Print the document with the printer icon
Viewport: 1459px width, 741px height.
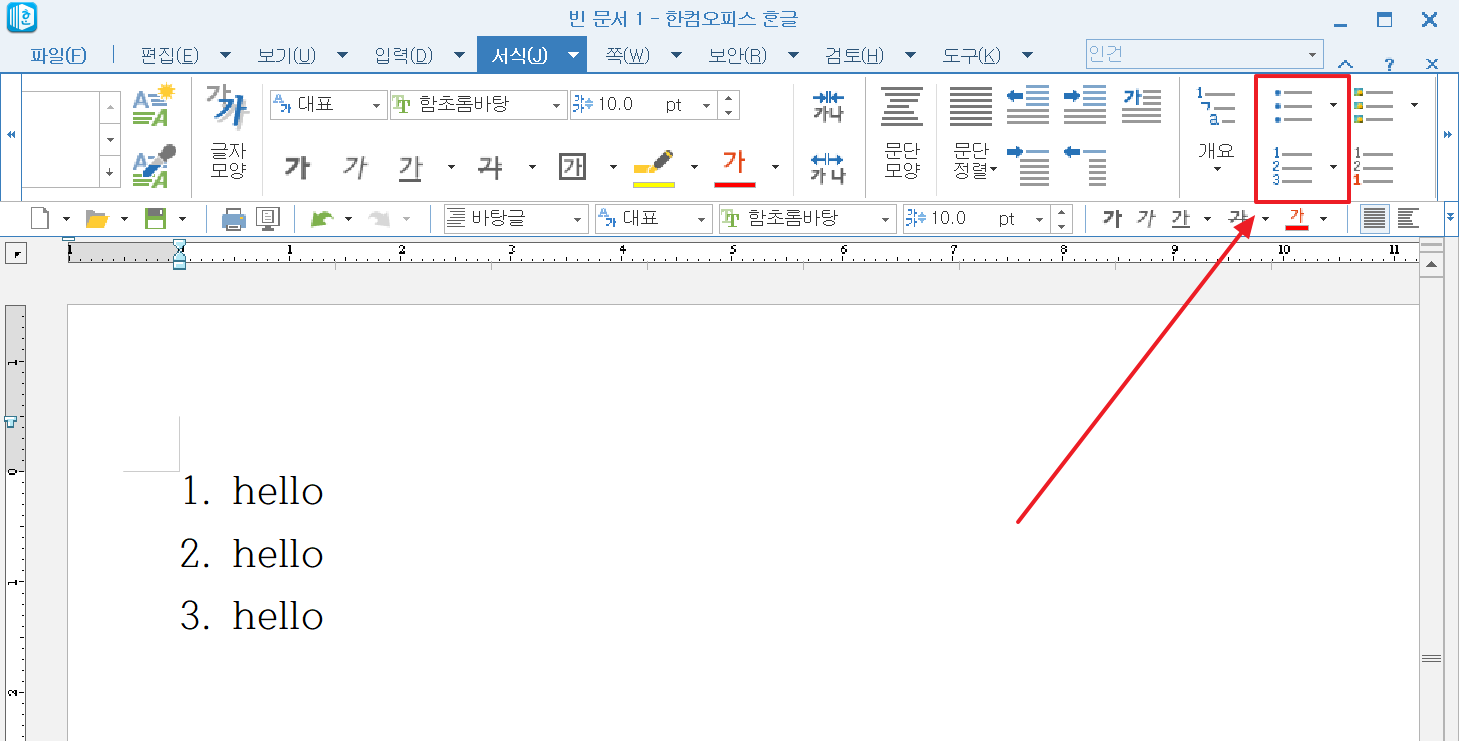[233, 218]
